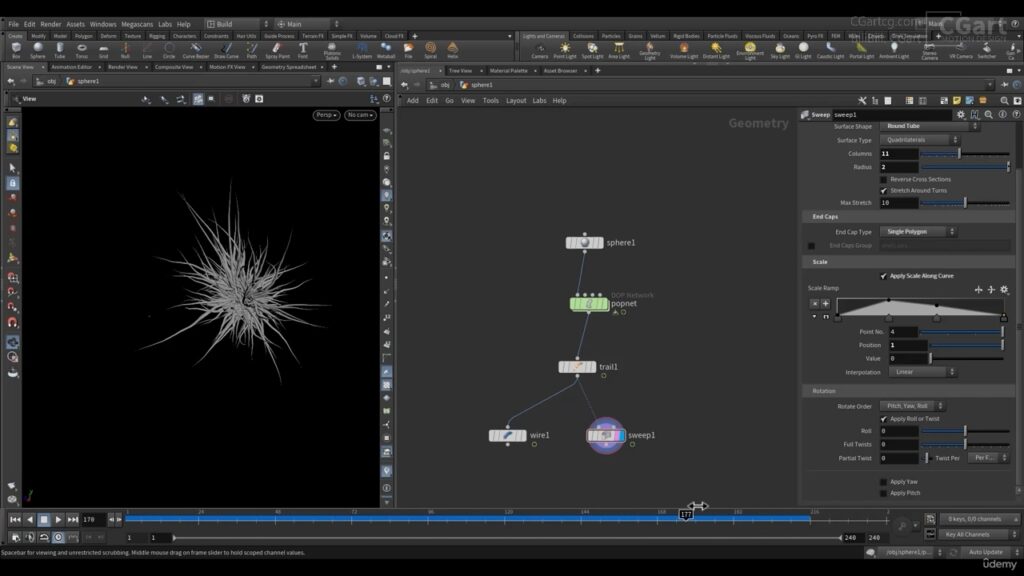Select the Helix shelf tool
The height and width of the screenshot is (576, 1024).
click(x=453, y=50)
